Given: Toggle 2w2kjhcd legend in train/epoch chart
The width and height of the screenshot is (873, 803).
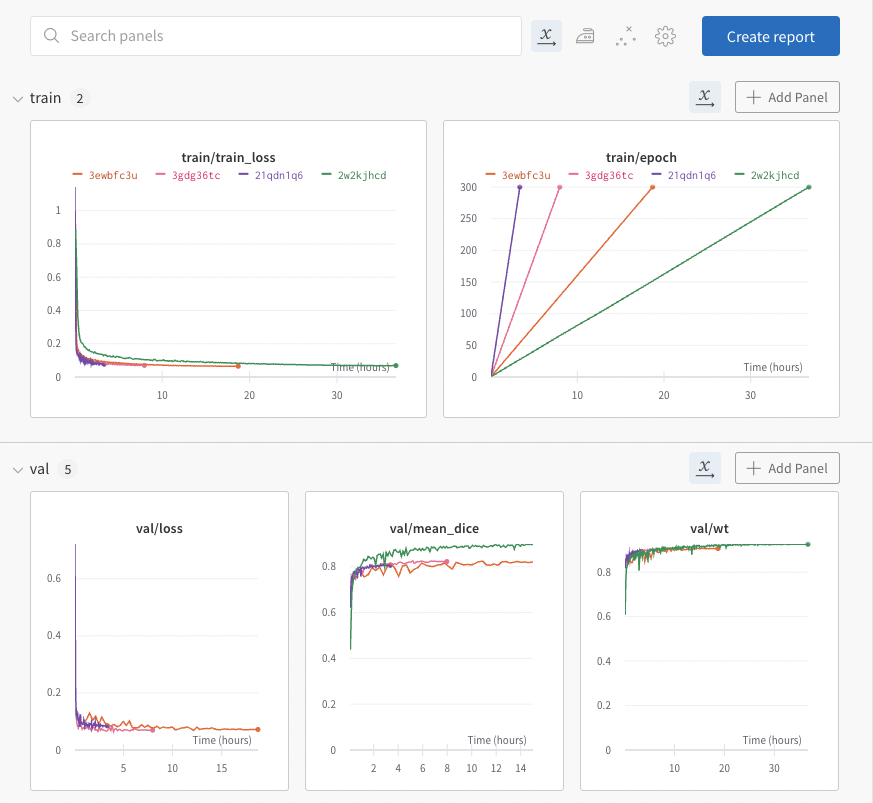Looking at the screenshot, I should (x=767, y=175).
